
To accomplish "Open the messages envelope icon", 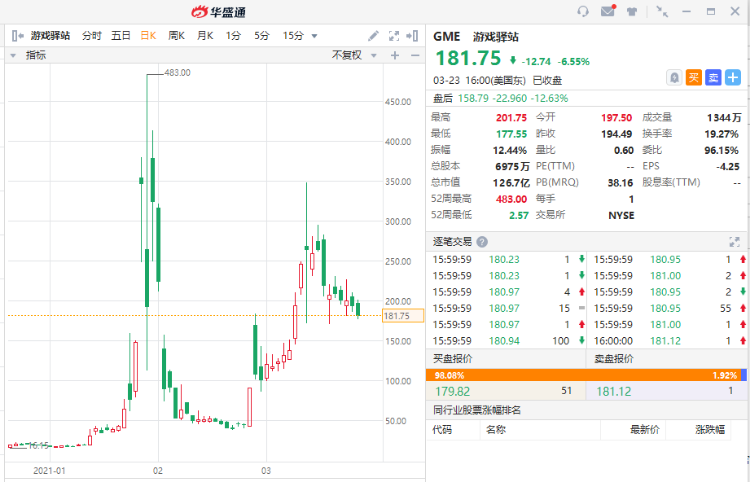I will point(608,11).
